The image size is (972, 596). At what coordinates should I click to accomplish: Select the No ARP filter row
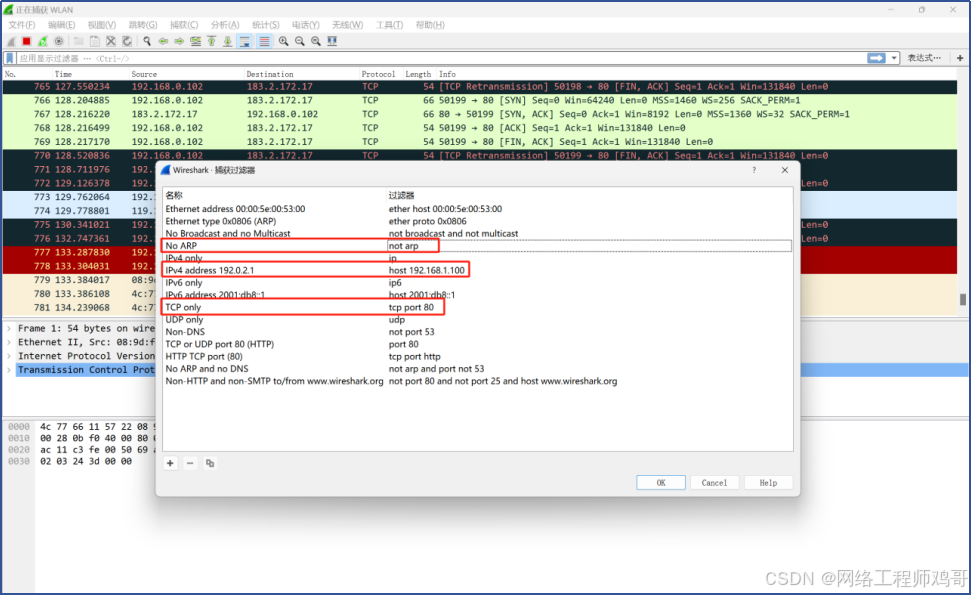coord(477,246)
